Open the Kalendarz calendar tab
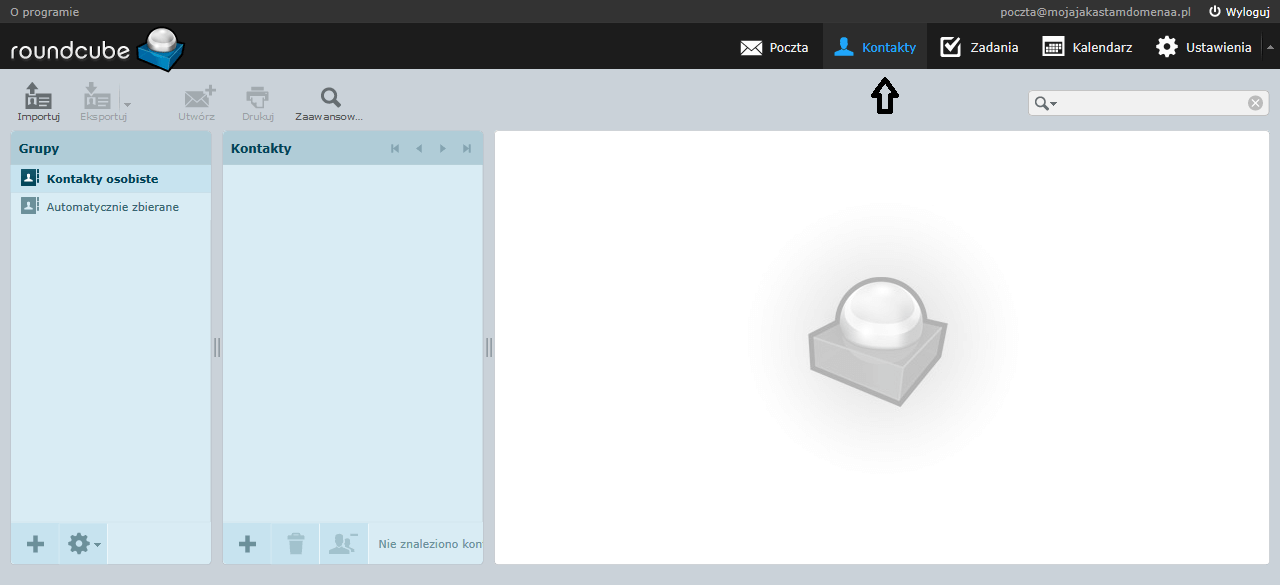 1087,47
